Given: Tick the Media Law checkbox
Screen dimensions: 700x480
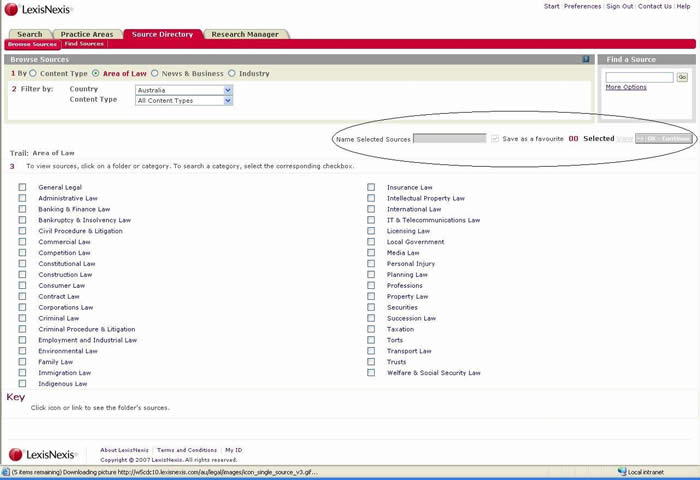Looking at the screenshot, I should [371, 253].
